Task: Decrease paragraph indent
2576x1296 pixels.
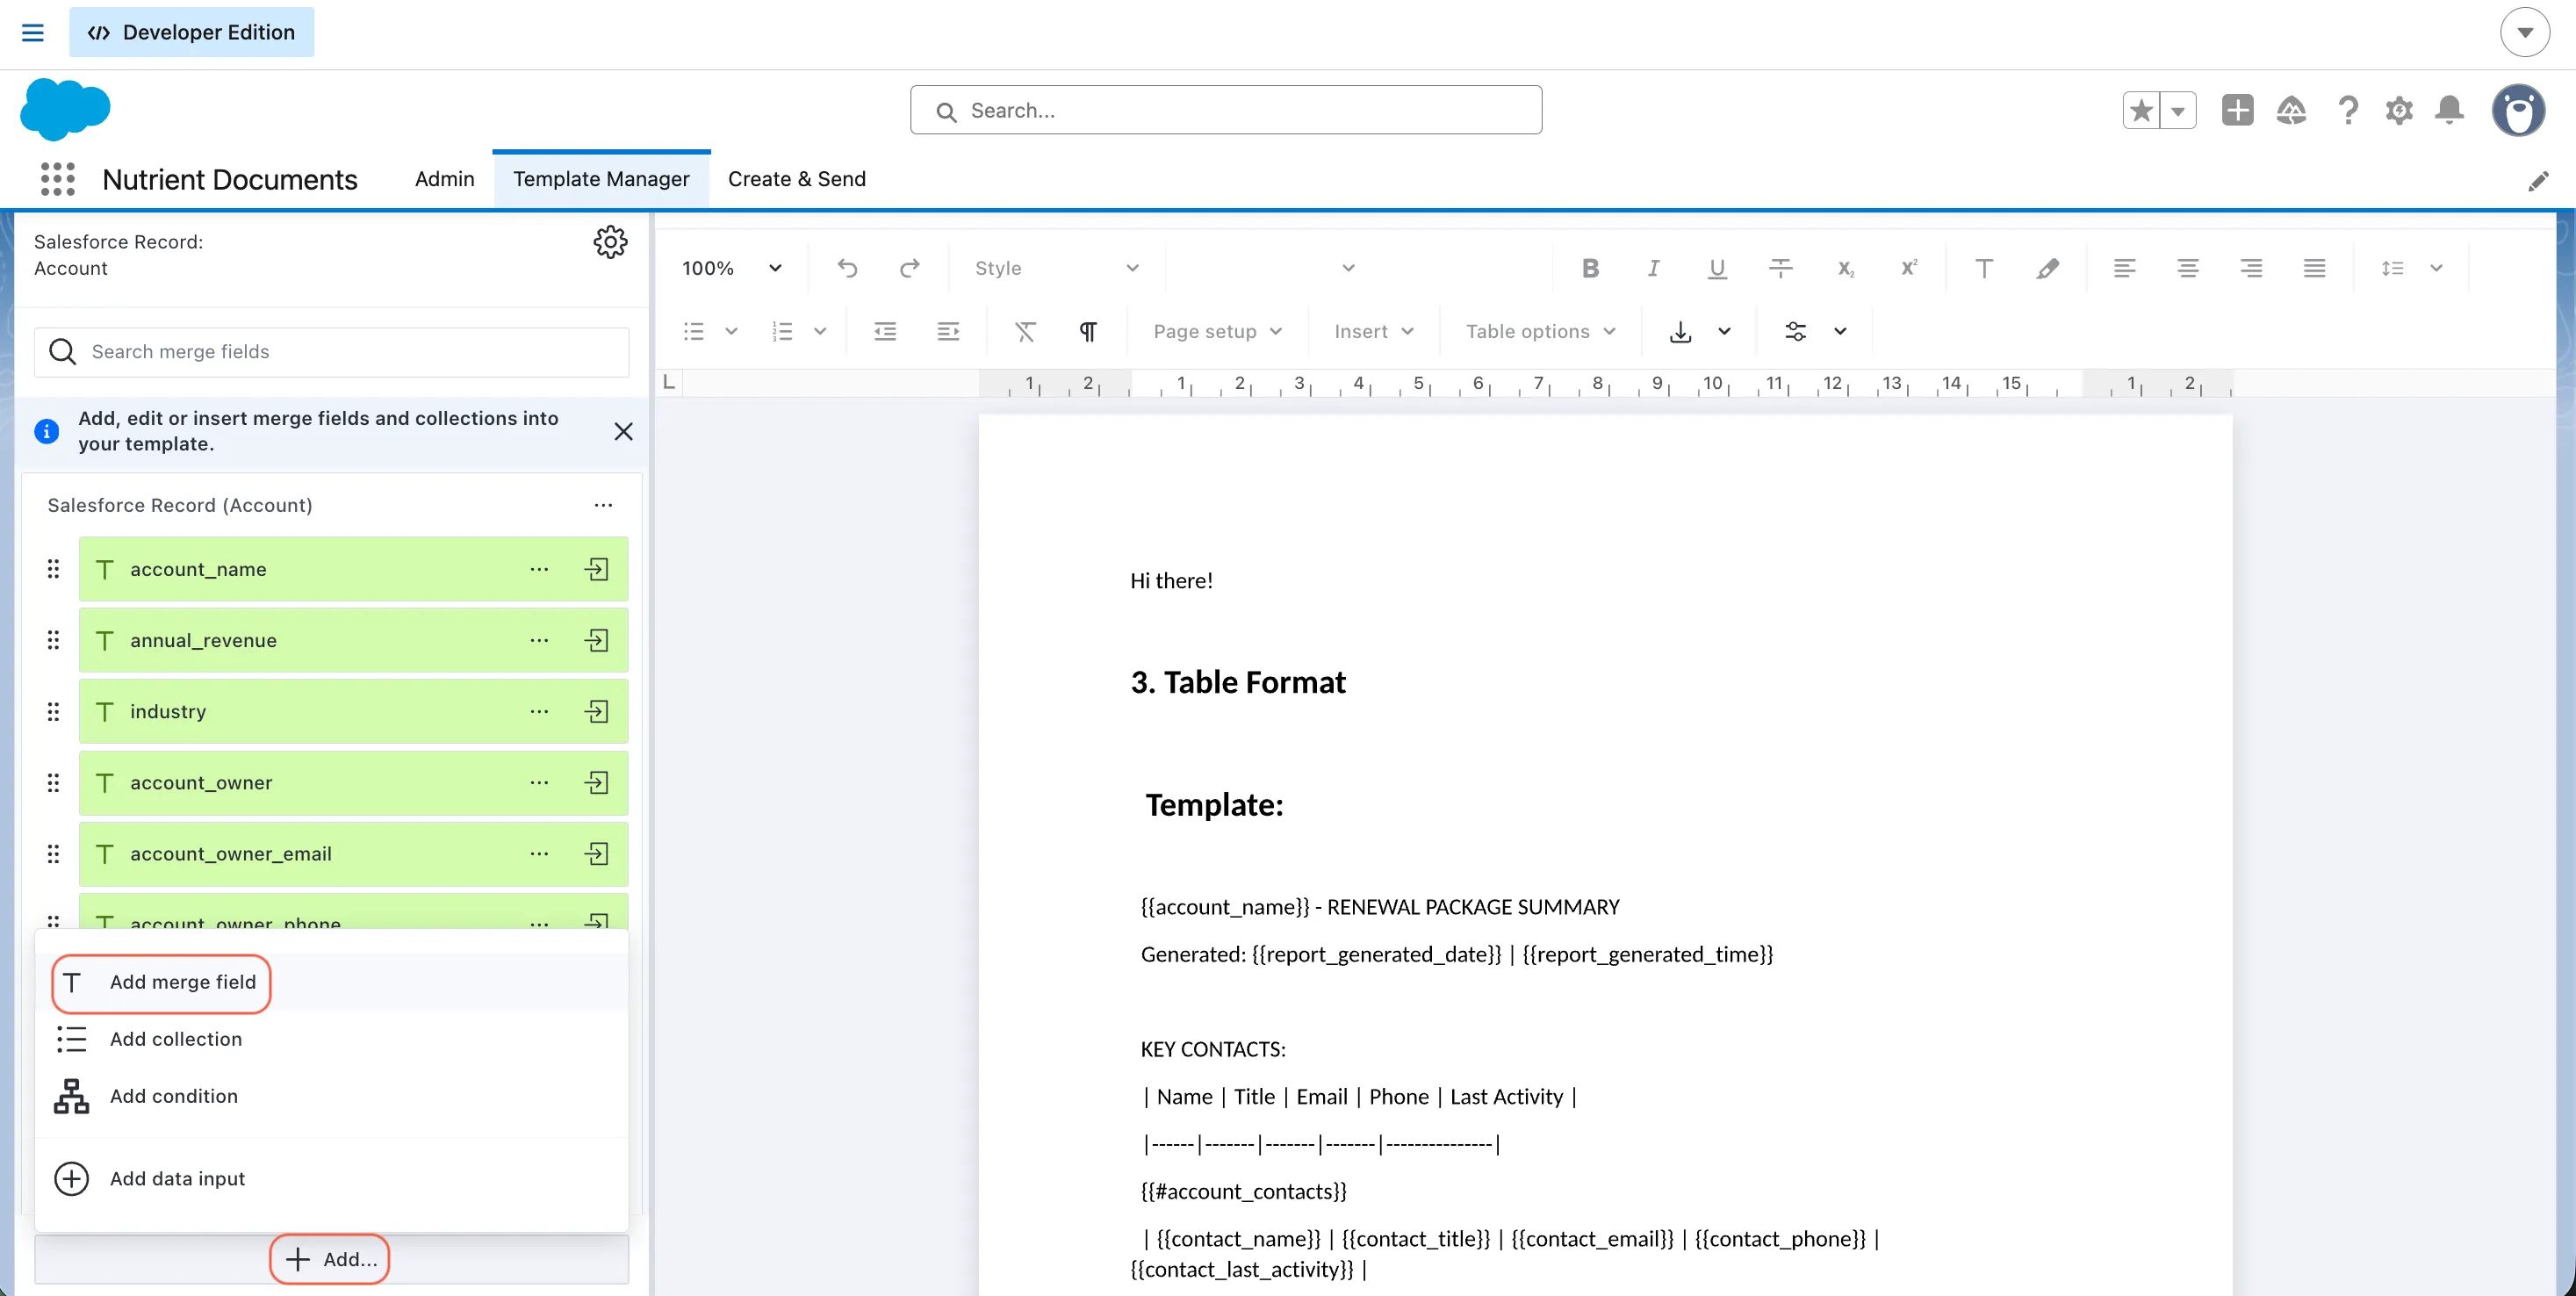Action: pos(885,331)
